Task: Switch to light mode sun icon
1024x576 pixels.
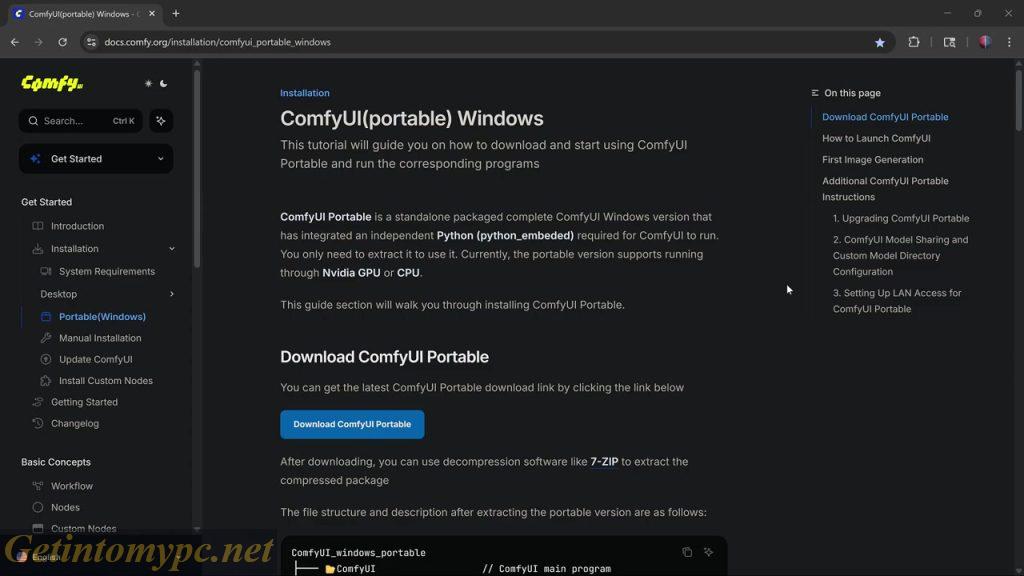Action: [148, 84]
